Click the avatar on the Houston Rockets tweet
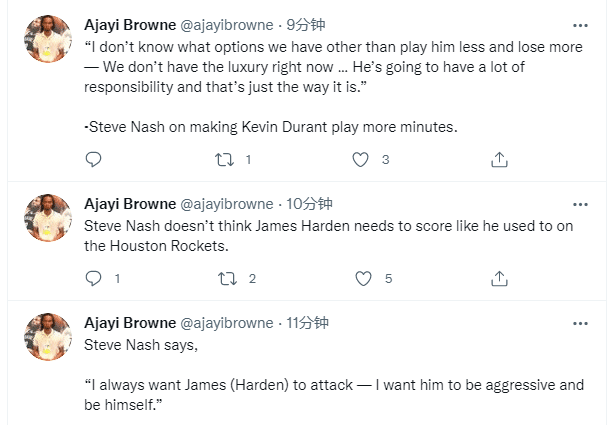This screenshot has height=425, width=610. coord(48,218)
